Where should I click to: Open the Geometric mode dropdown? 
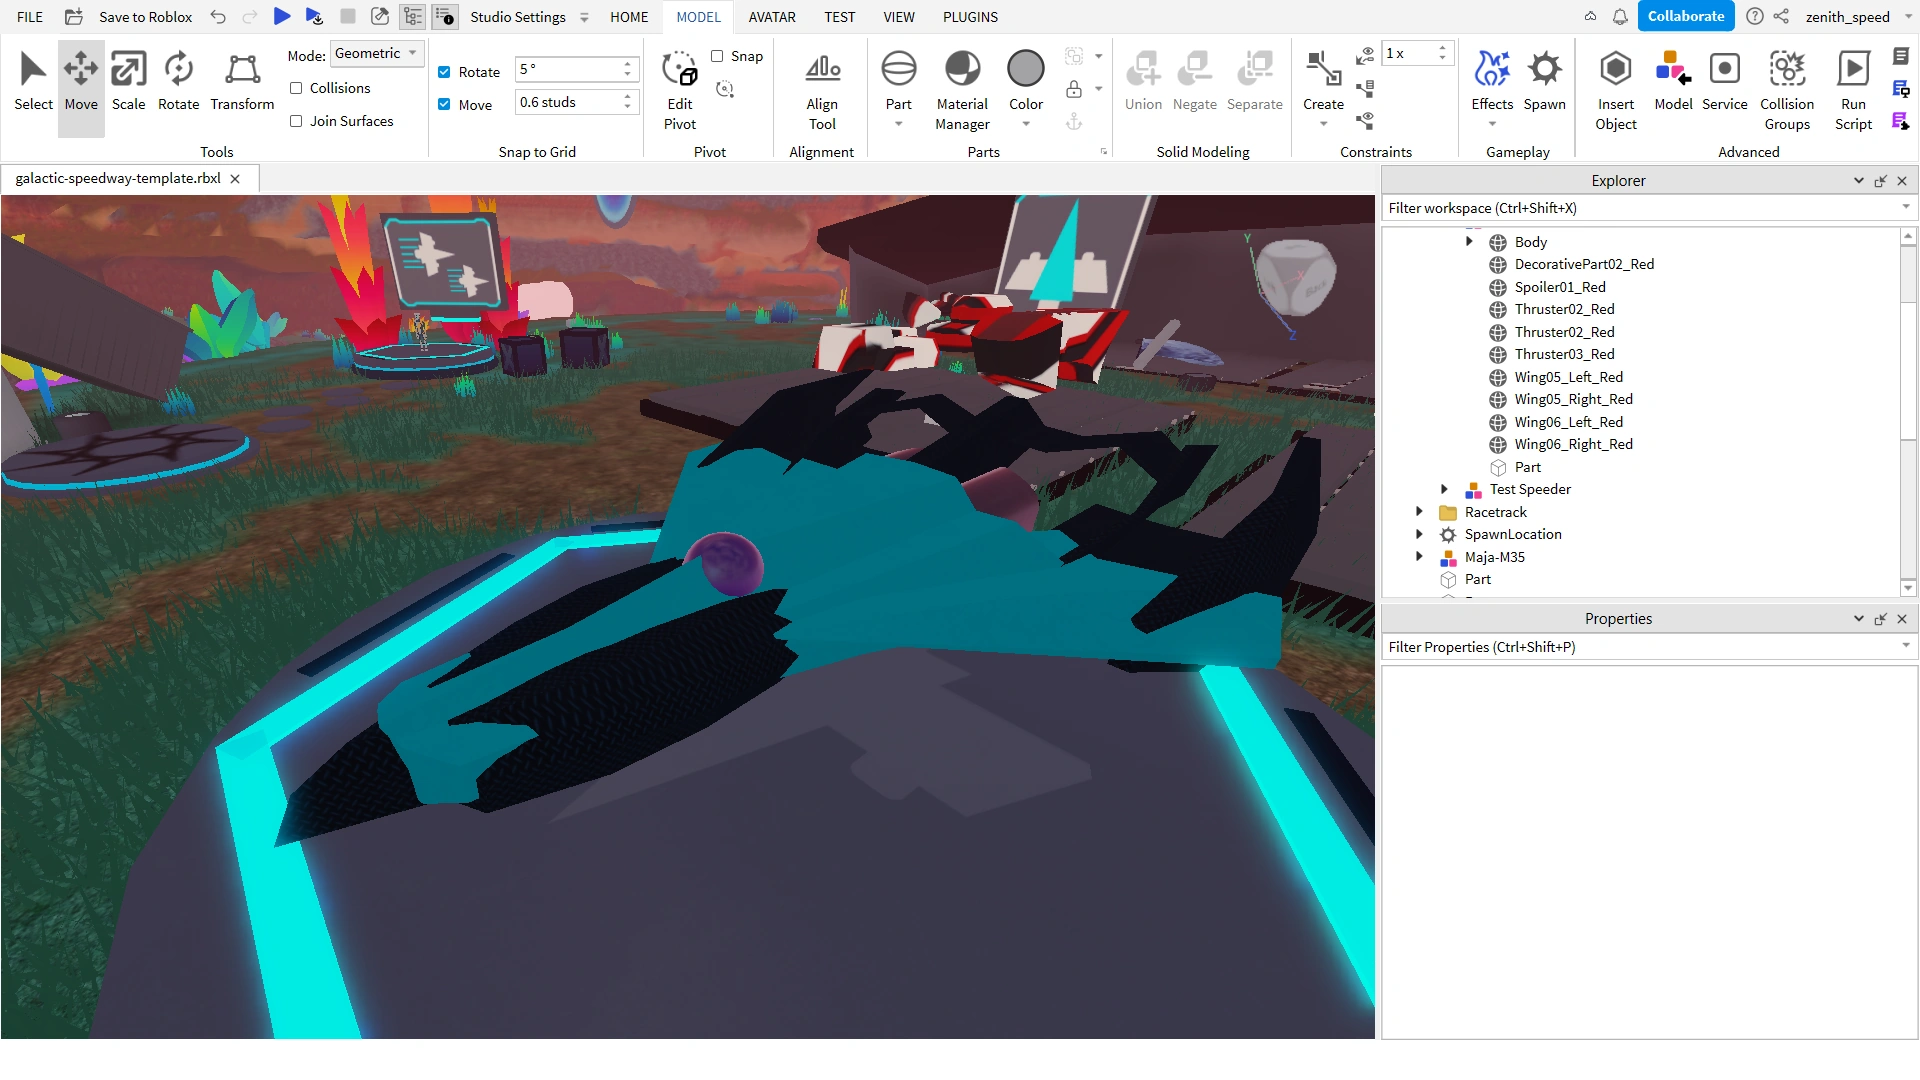click(x=377, y=54)
